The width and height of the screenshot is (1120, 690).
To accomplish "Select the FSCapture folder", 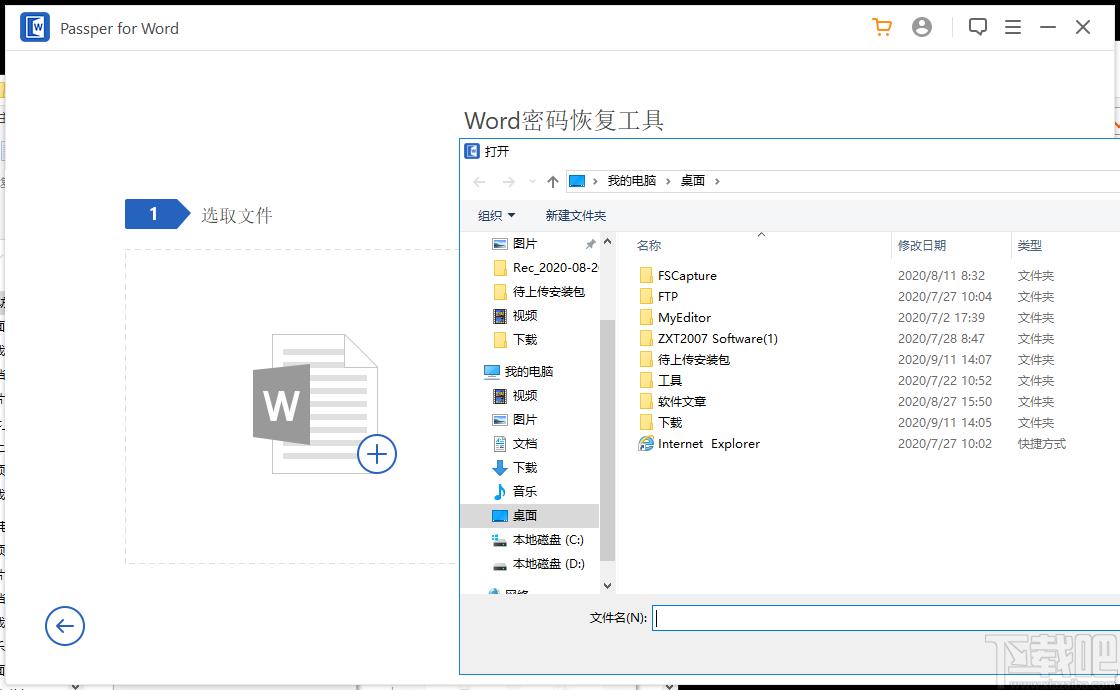I will [678, 276].
